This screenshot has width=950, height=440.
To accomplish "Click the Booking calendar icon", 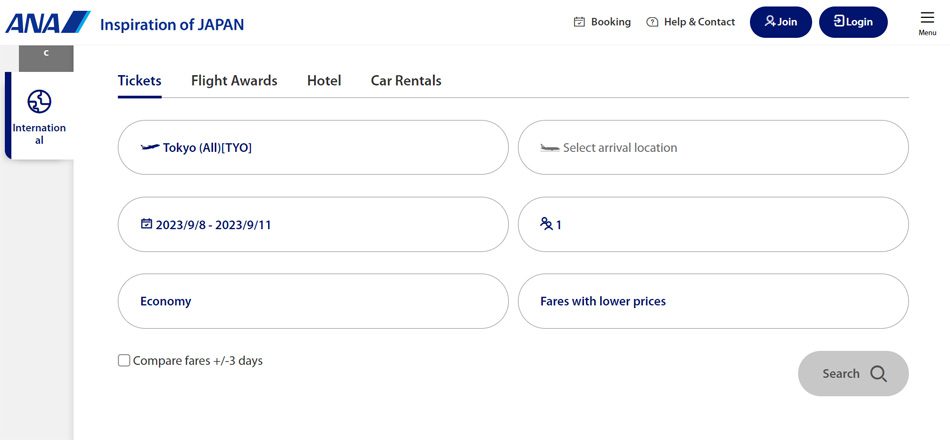I will (x=579, y=22).
